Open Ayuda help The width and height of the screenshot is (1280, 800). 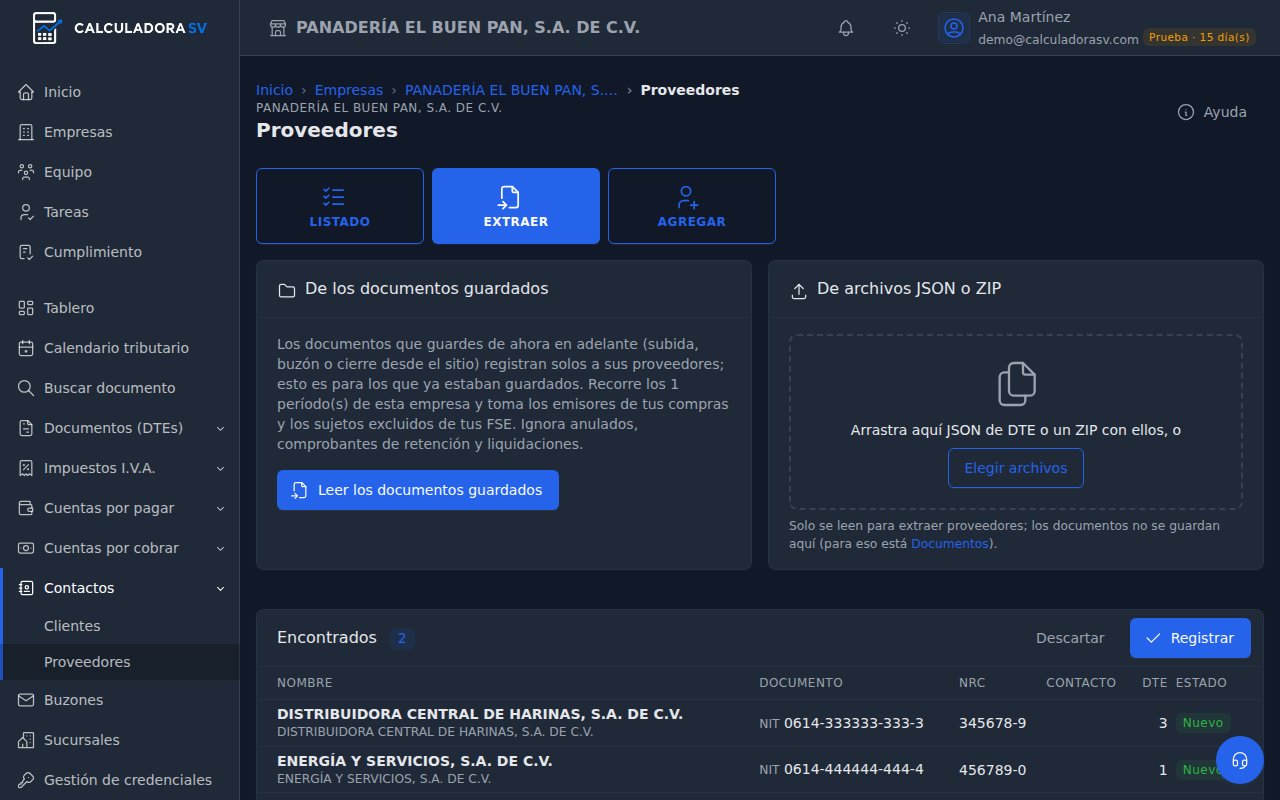(1212, 112)
